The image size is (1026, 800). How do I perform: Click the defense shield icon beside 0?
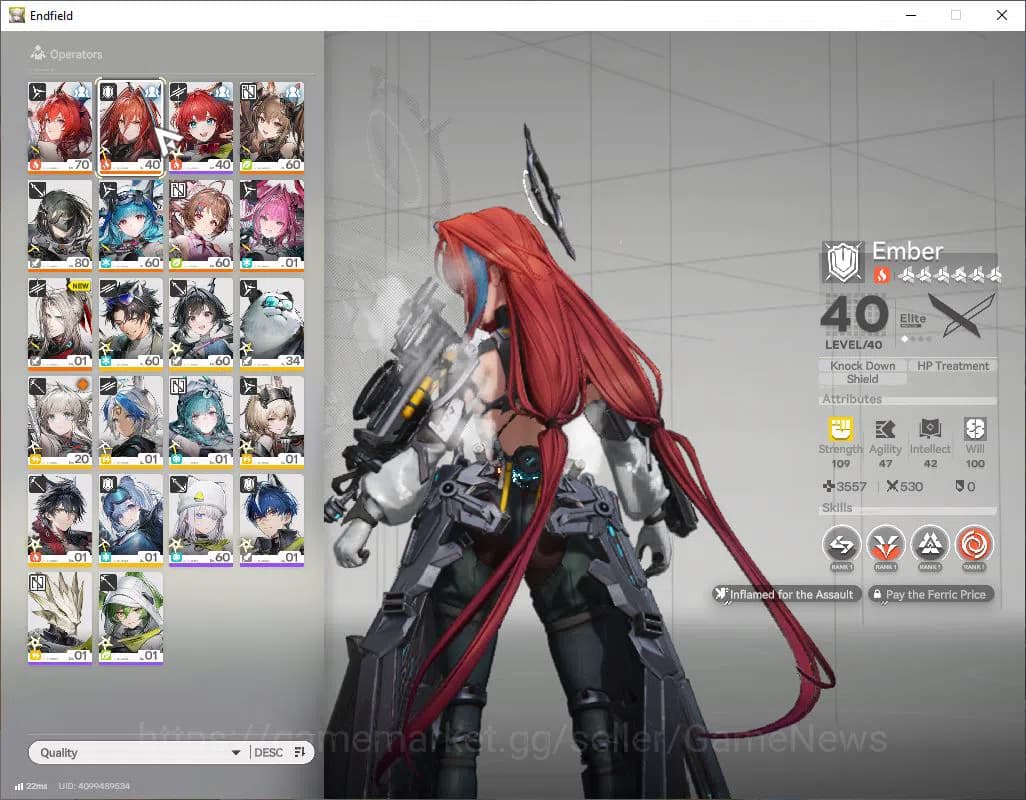pos(960,486)
